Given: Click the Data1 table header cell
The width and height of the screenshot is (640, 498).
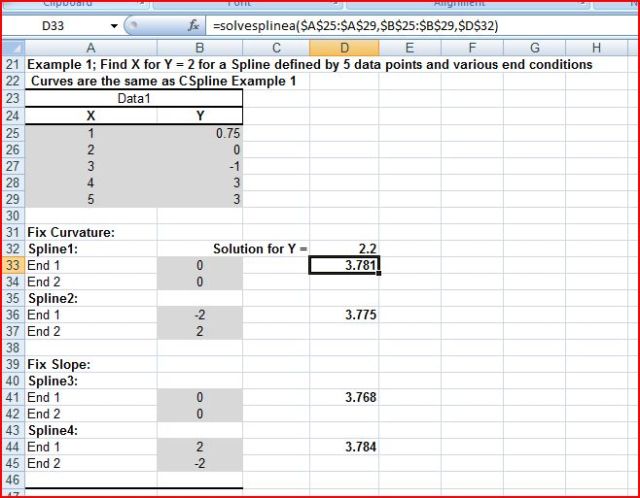Looking at the screenshot, I should (134, 98).
